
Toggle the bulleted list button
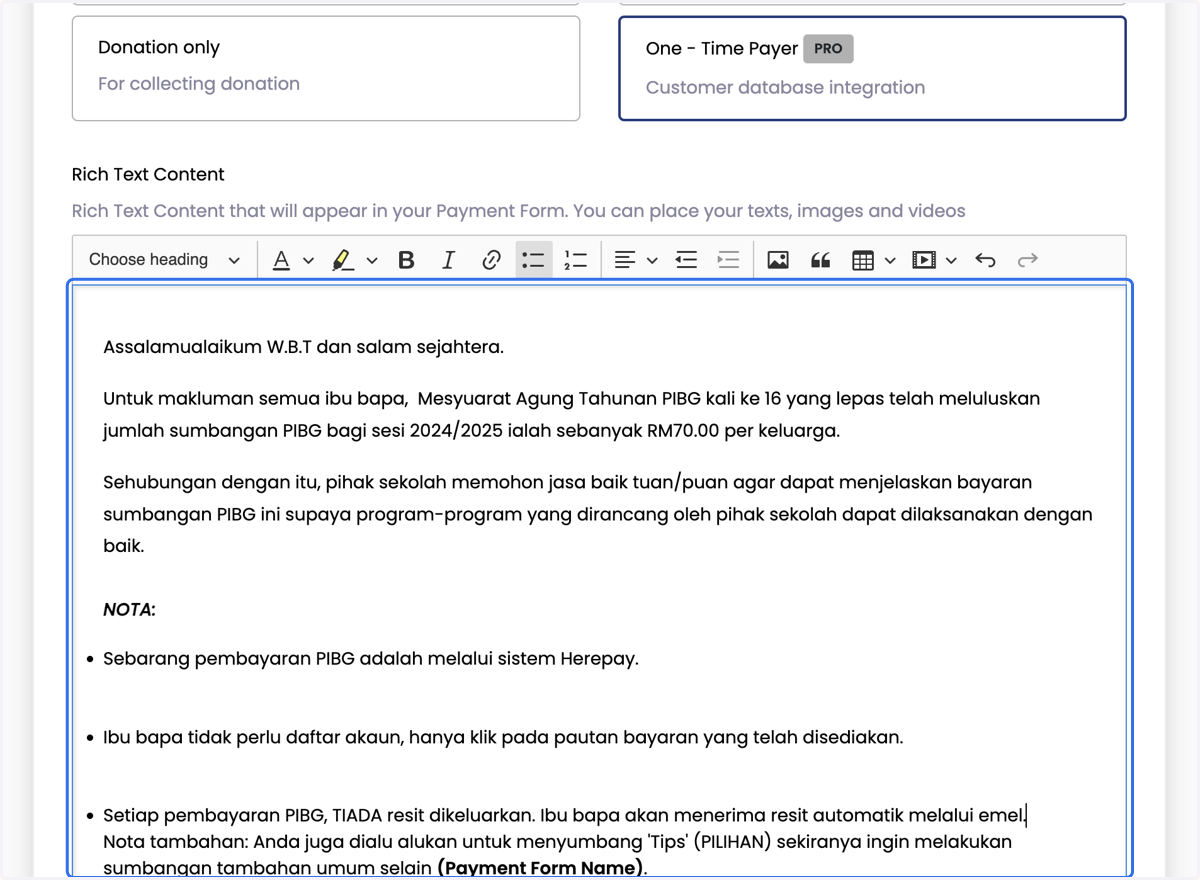[534, 260]
